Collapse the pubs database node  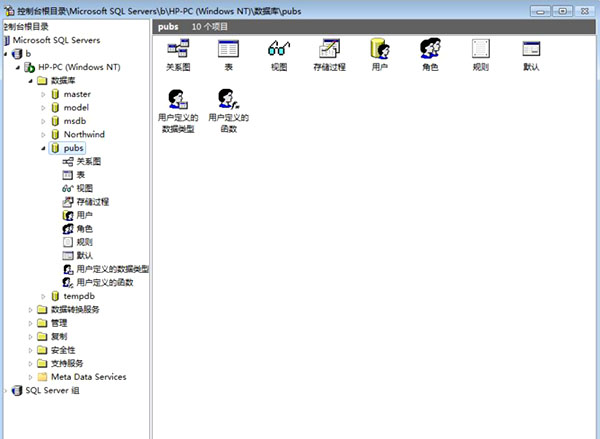click(43, 148)
